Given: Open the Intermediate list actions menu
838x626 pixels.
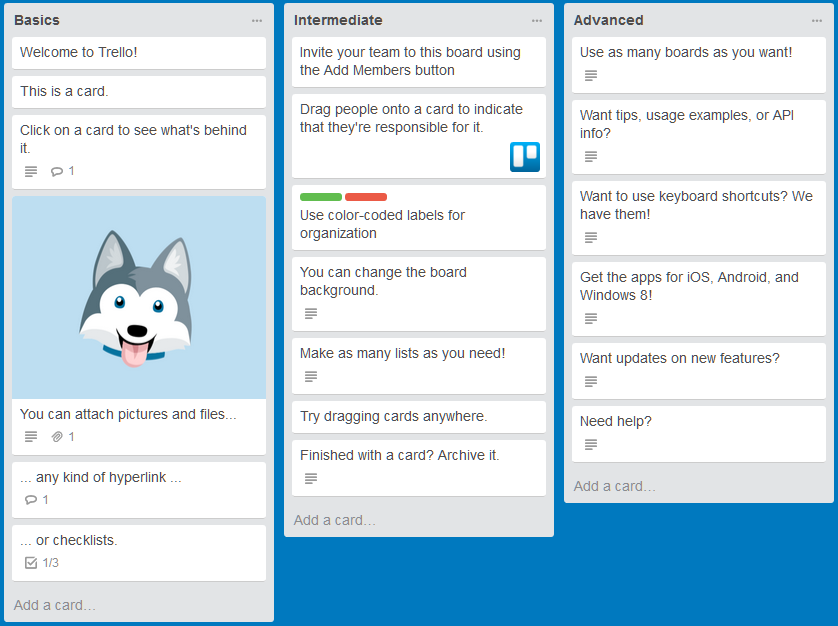Looking at the screenshot, I should [x=537, y=20].
